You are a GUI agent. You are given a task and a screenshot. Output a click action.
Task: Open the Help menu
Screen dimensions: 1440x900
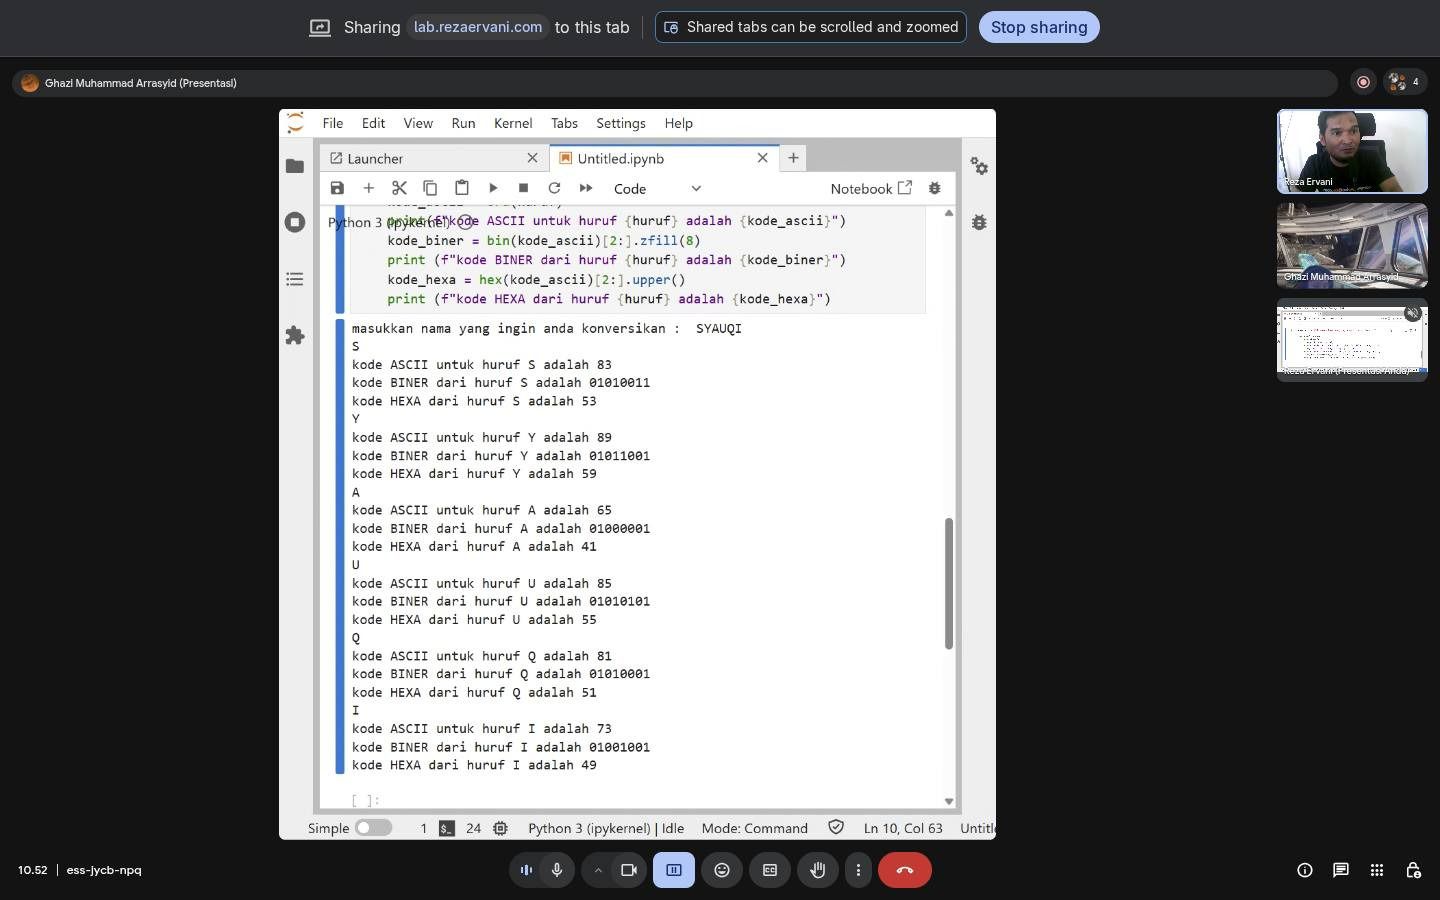click(678, 123)
